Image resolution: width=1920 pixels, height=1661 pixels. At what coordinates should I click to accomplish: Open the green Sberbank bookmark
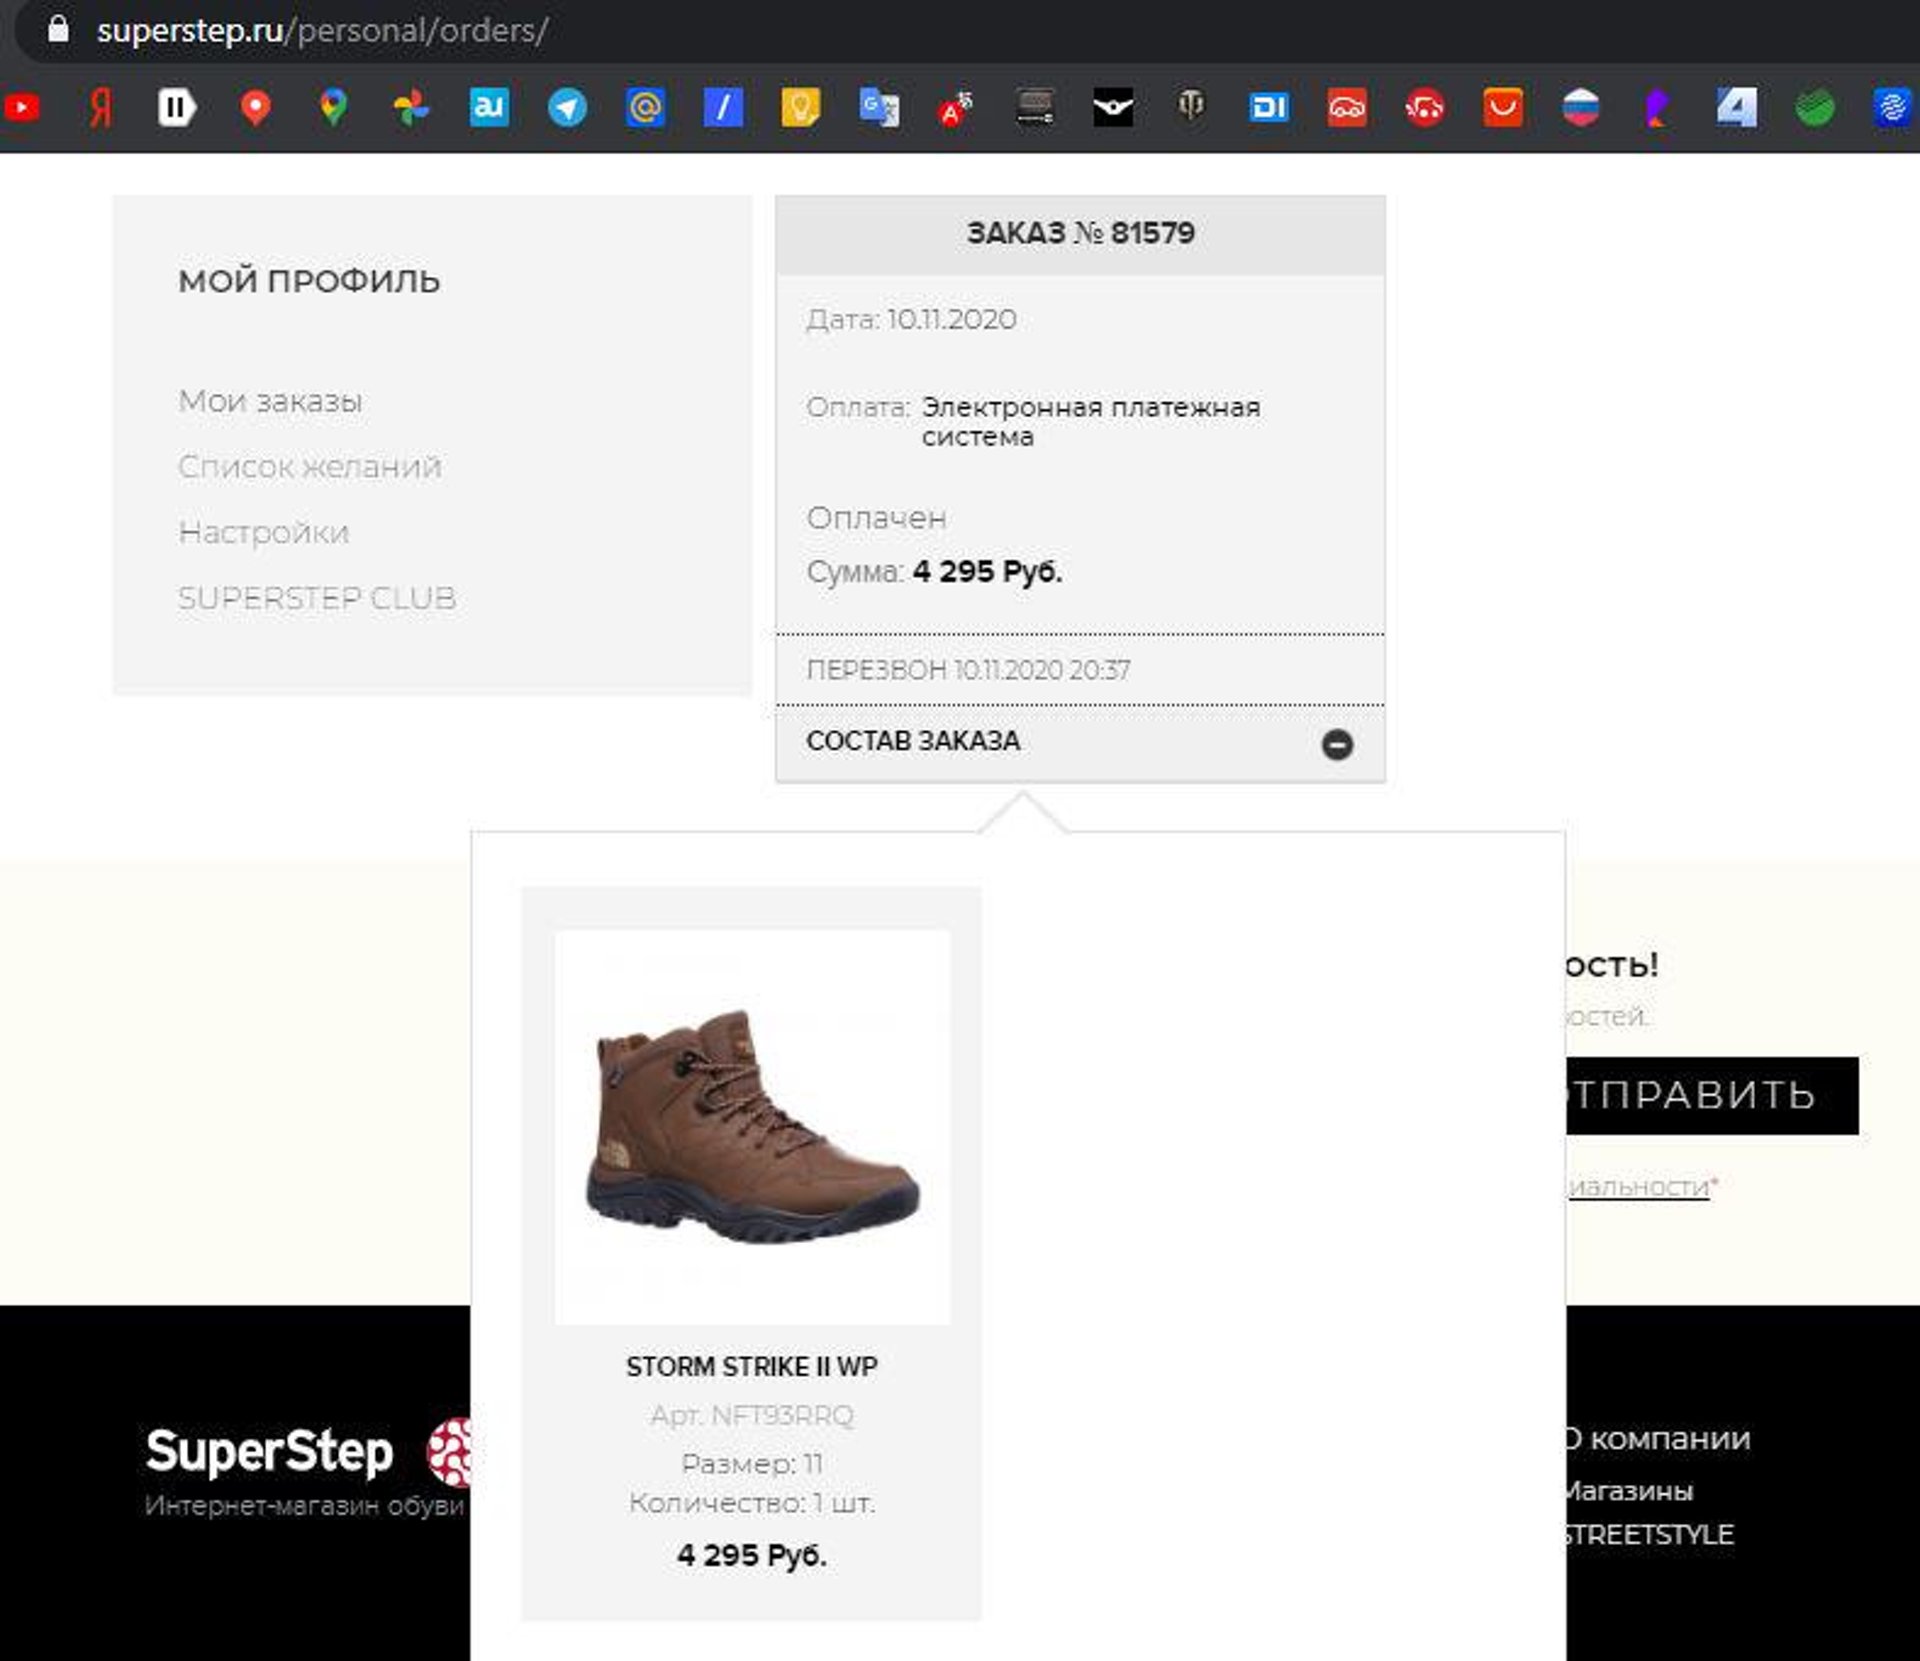(x=1815, y=107)
